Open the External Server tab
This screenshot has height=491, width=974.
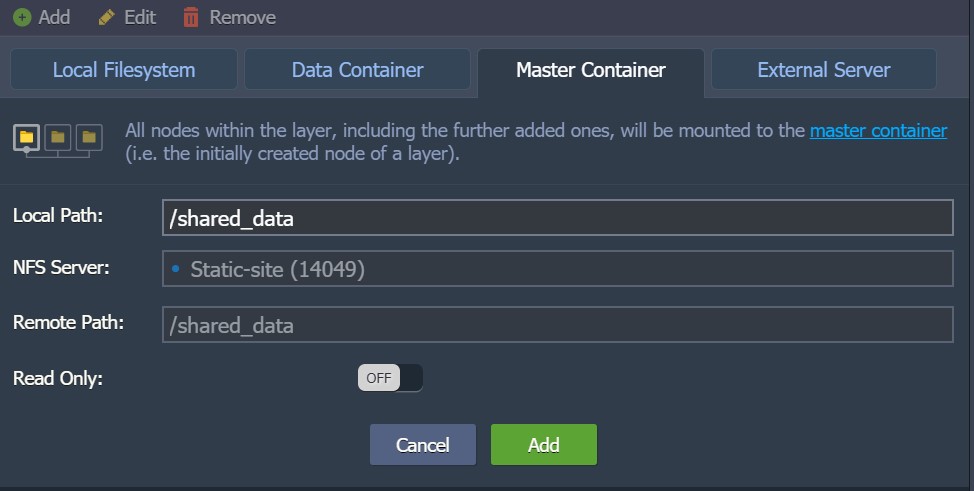point(824,70)
